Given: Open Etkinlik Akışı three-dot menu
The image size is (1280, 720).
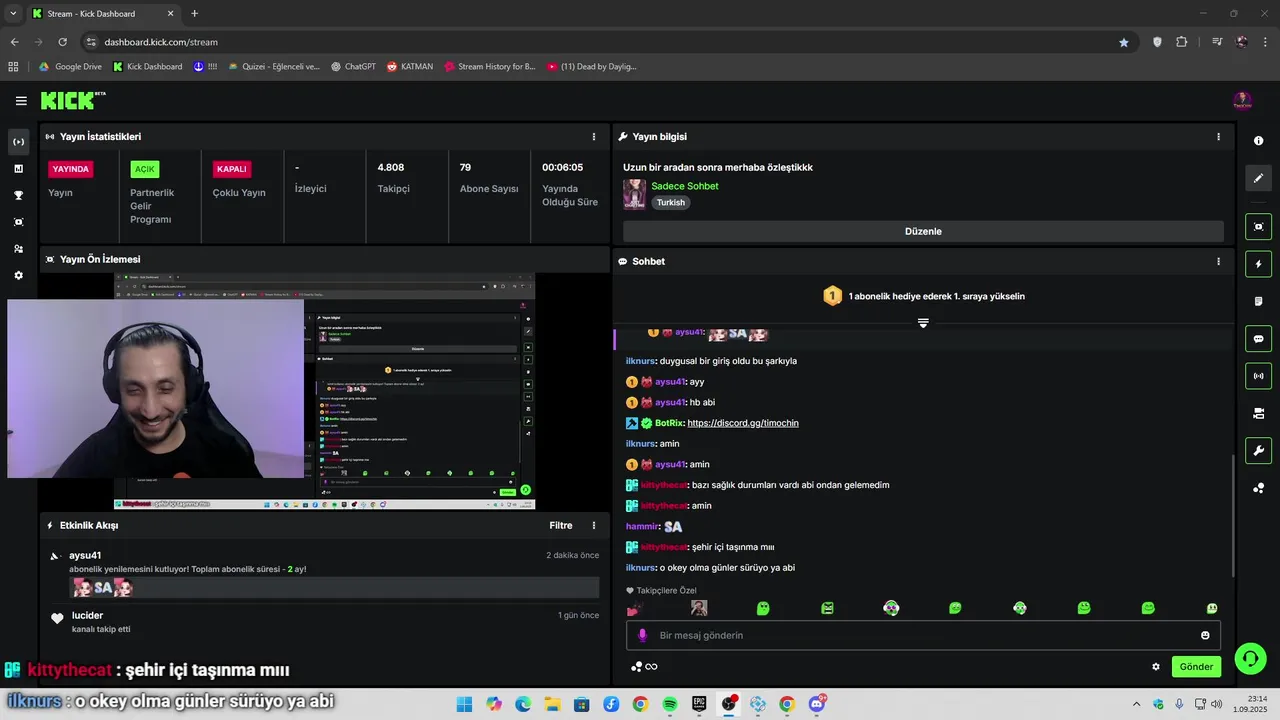Looking at the screenshot, I should pyautogui.click(x=594, y=525).
